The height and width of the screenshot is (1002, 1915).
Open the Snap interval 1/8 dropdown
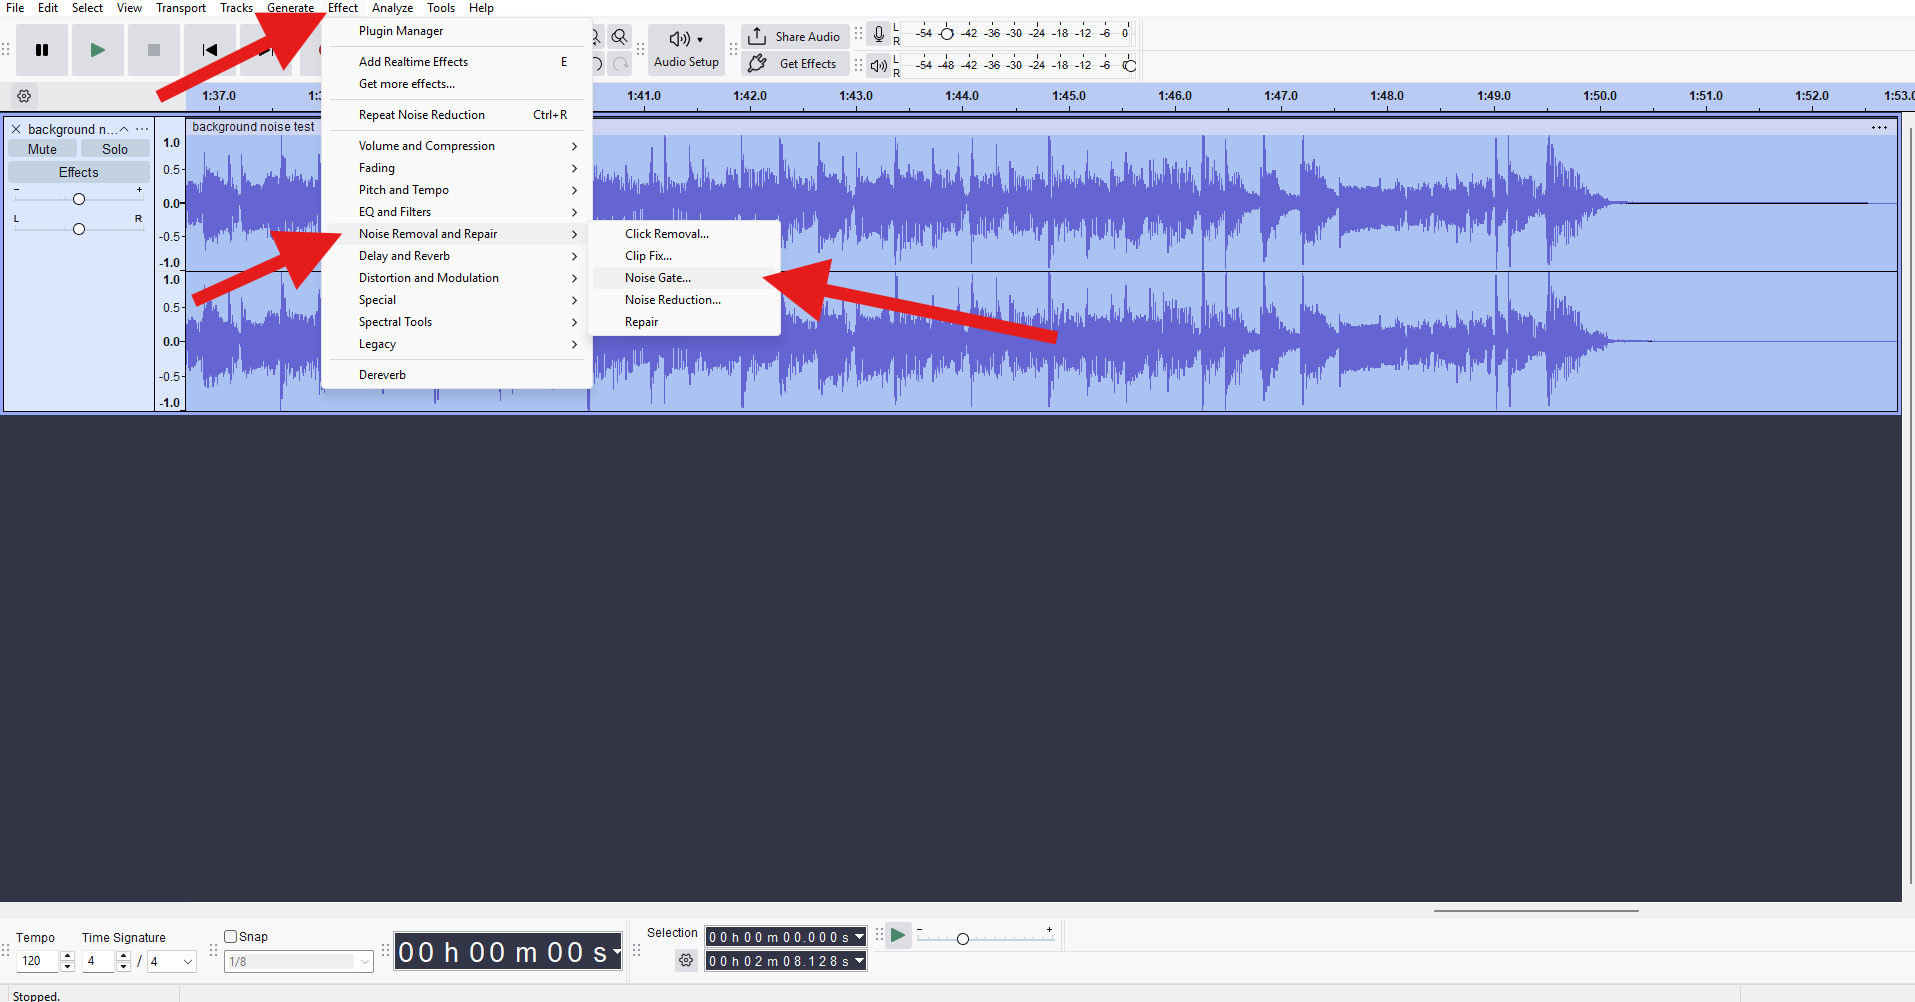tap(297, 961)
